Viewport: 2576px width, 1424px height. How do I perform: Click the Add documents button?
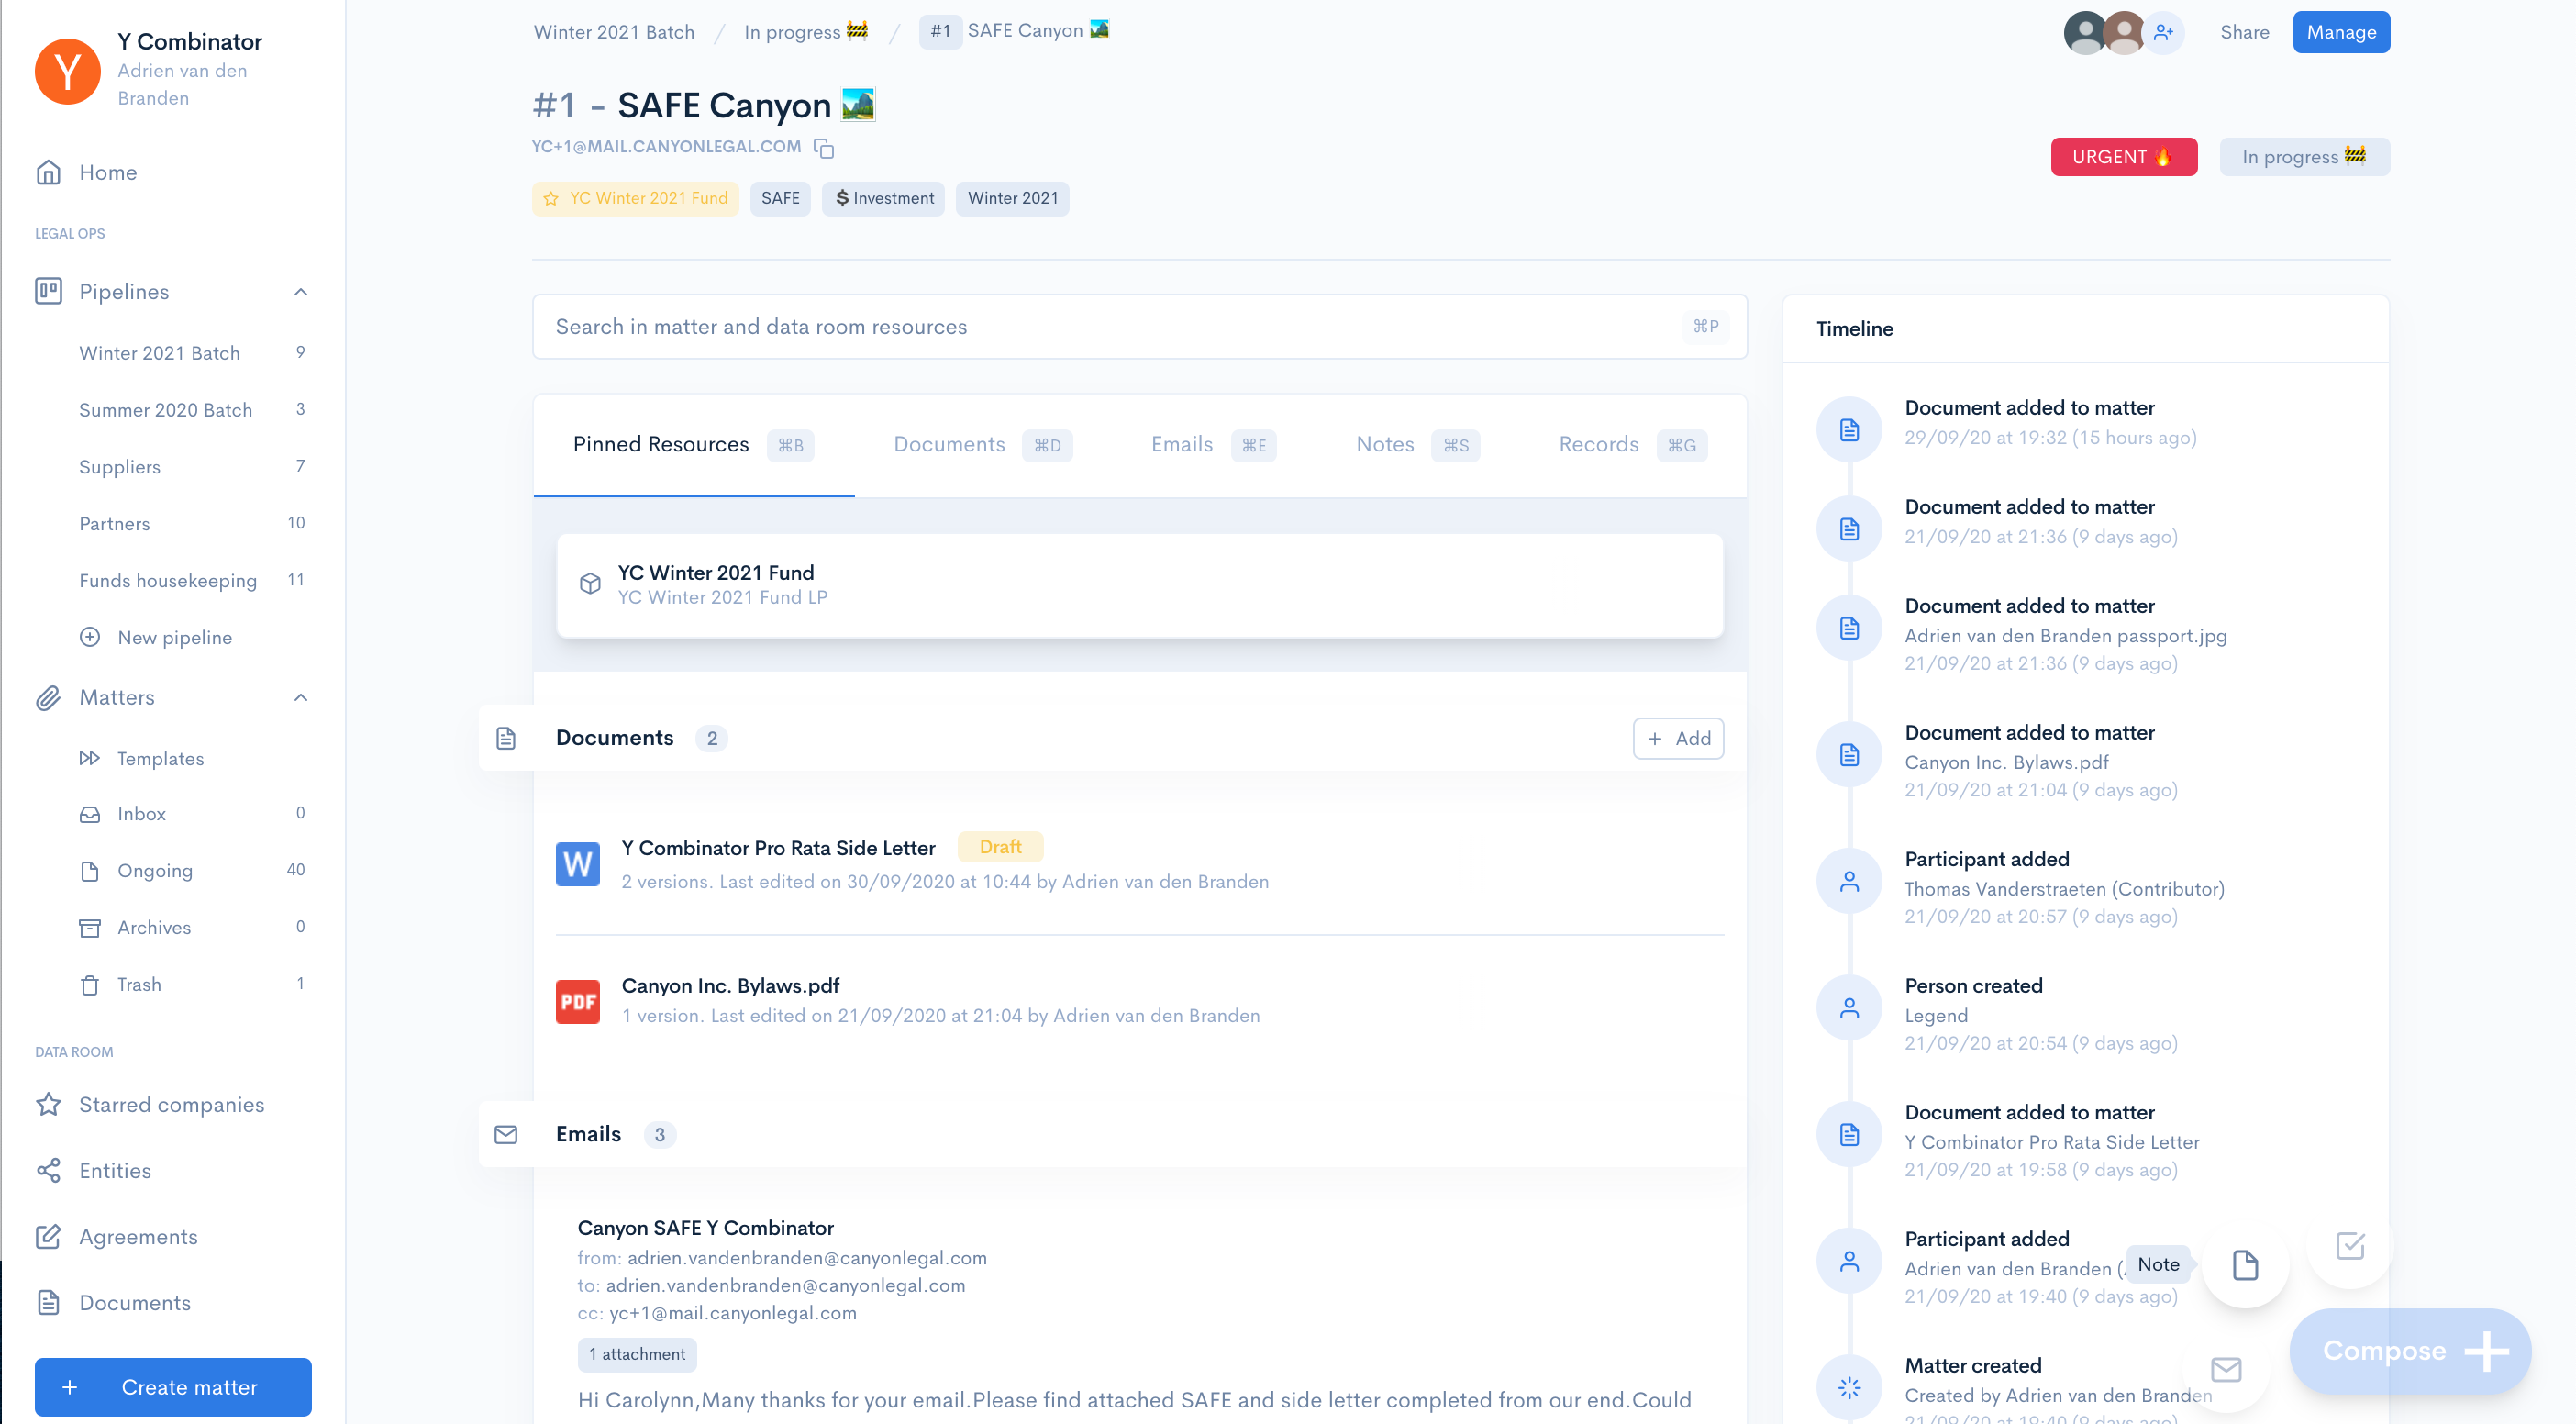coord(1677,738)
